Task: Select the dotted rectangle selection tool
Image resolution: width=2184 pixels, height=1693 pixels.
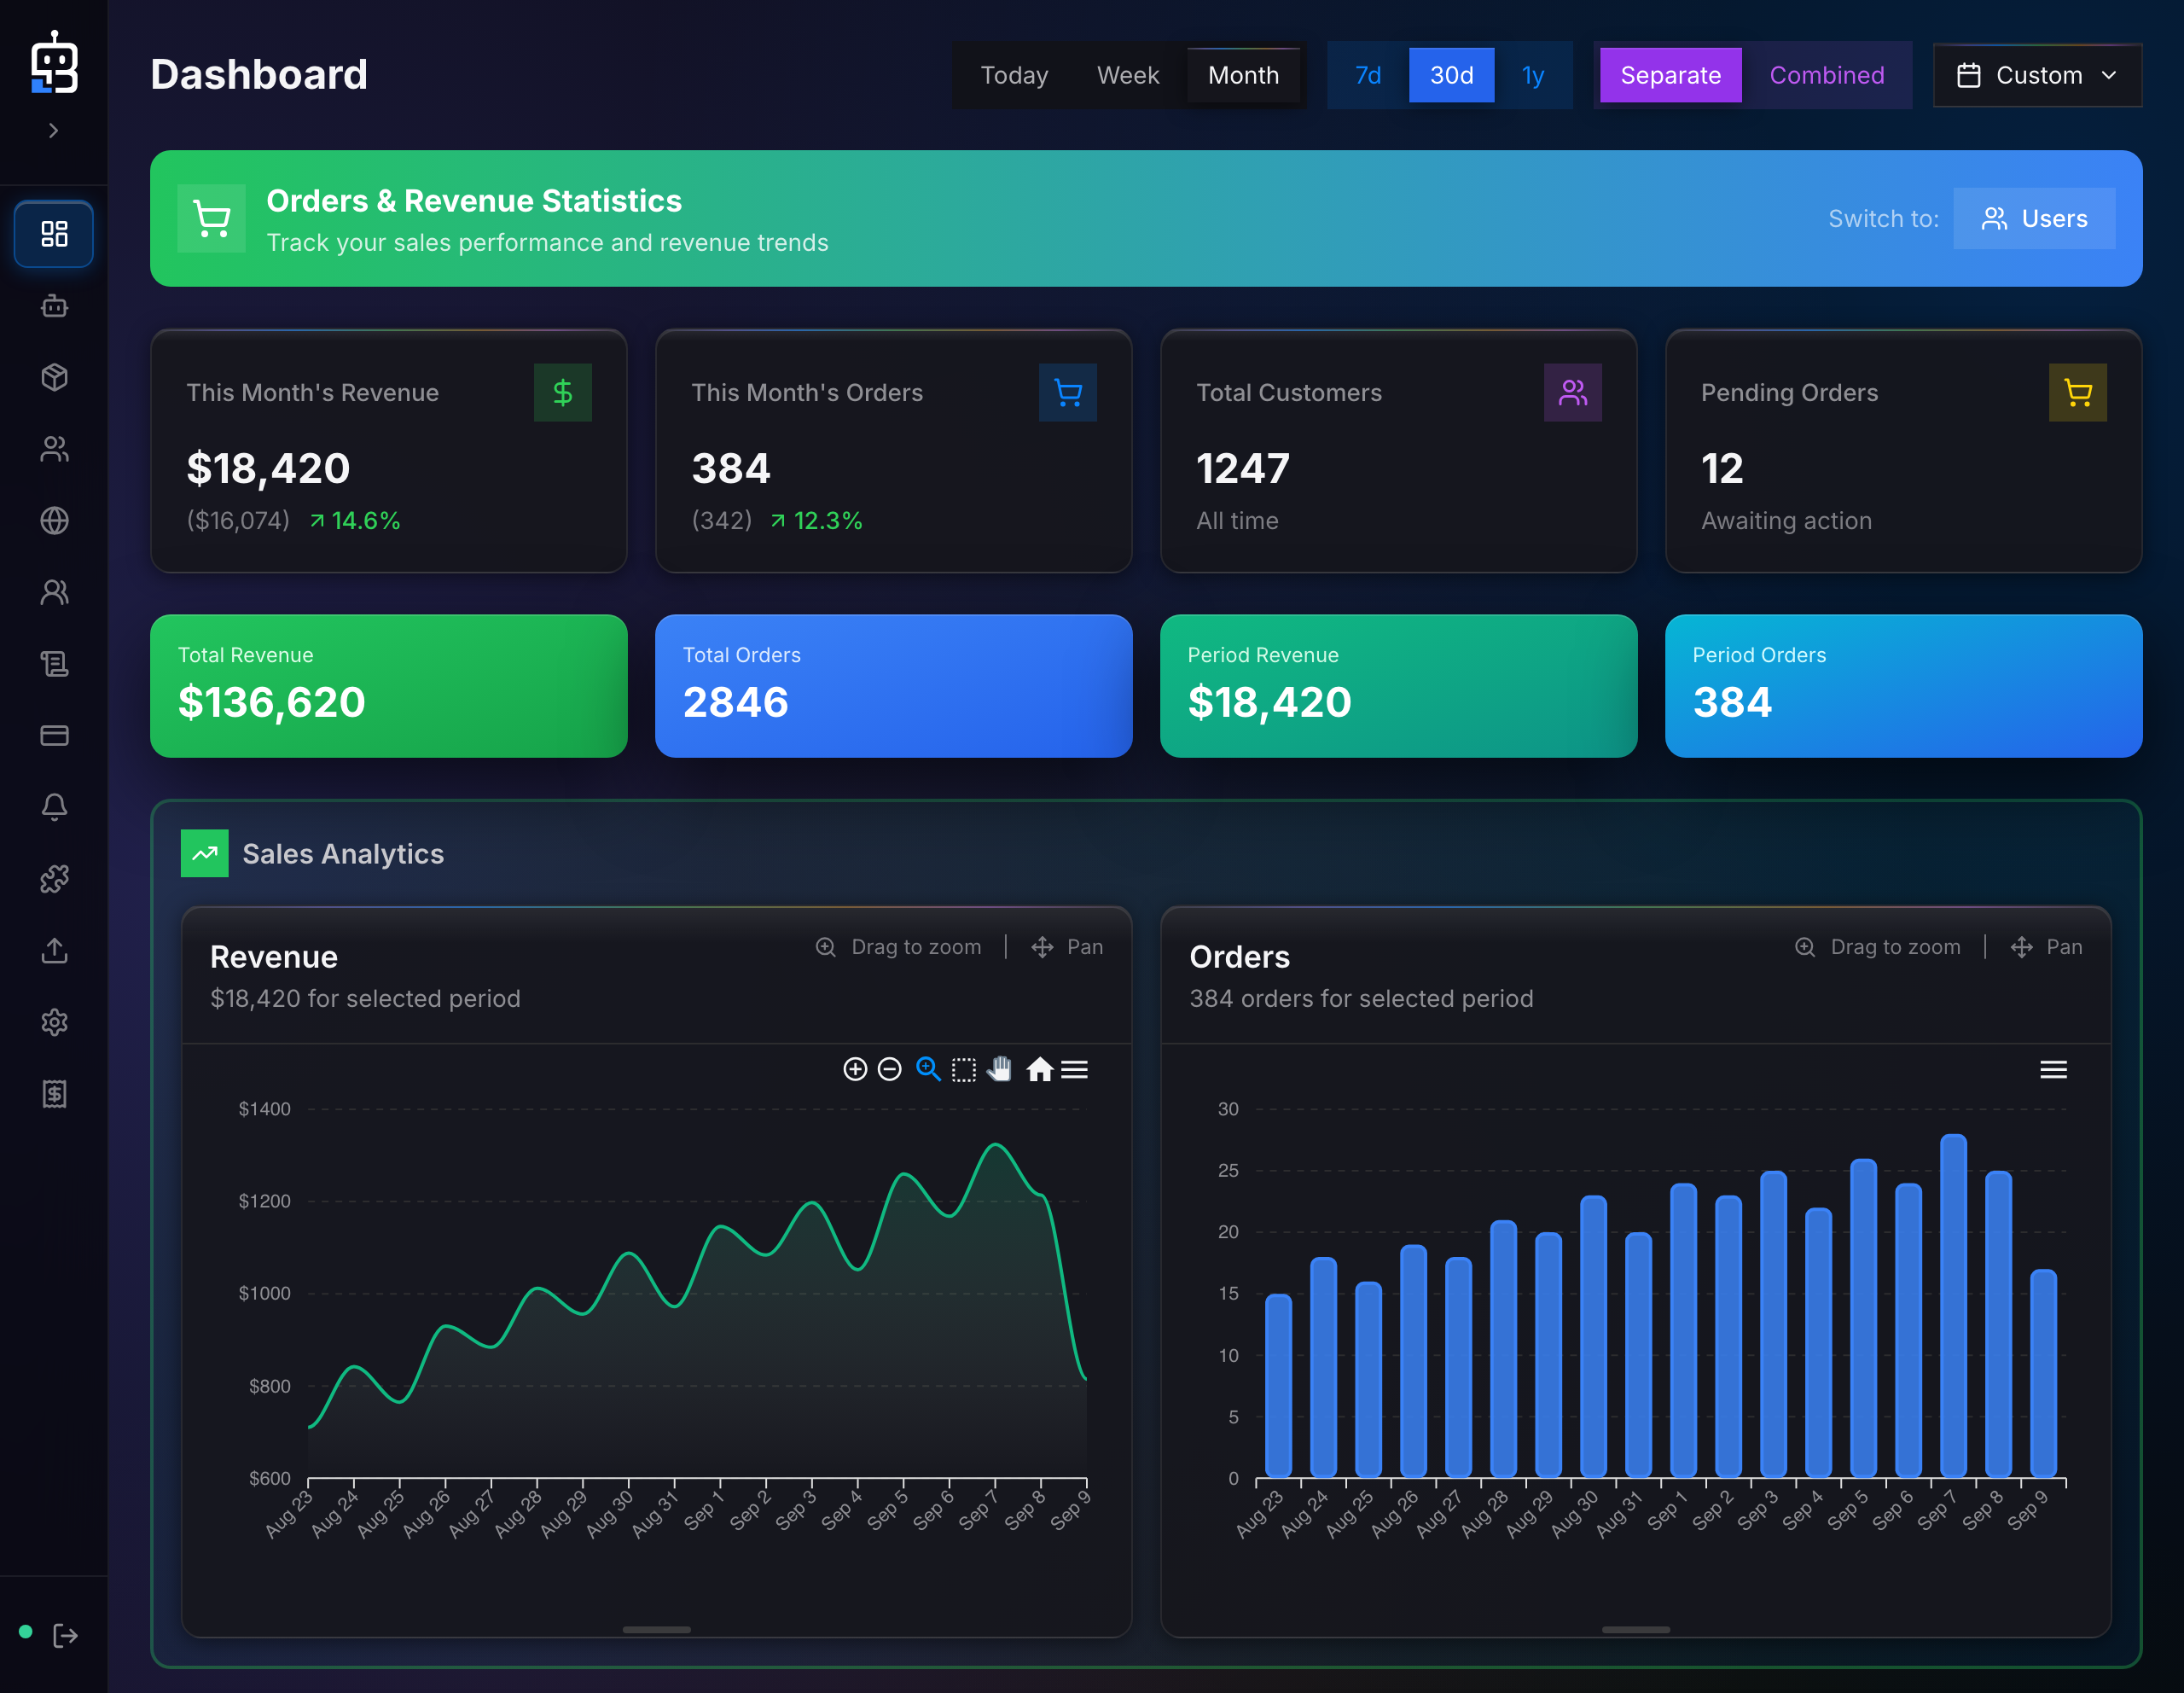Action: click(964, 1070)
